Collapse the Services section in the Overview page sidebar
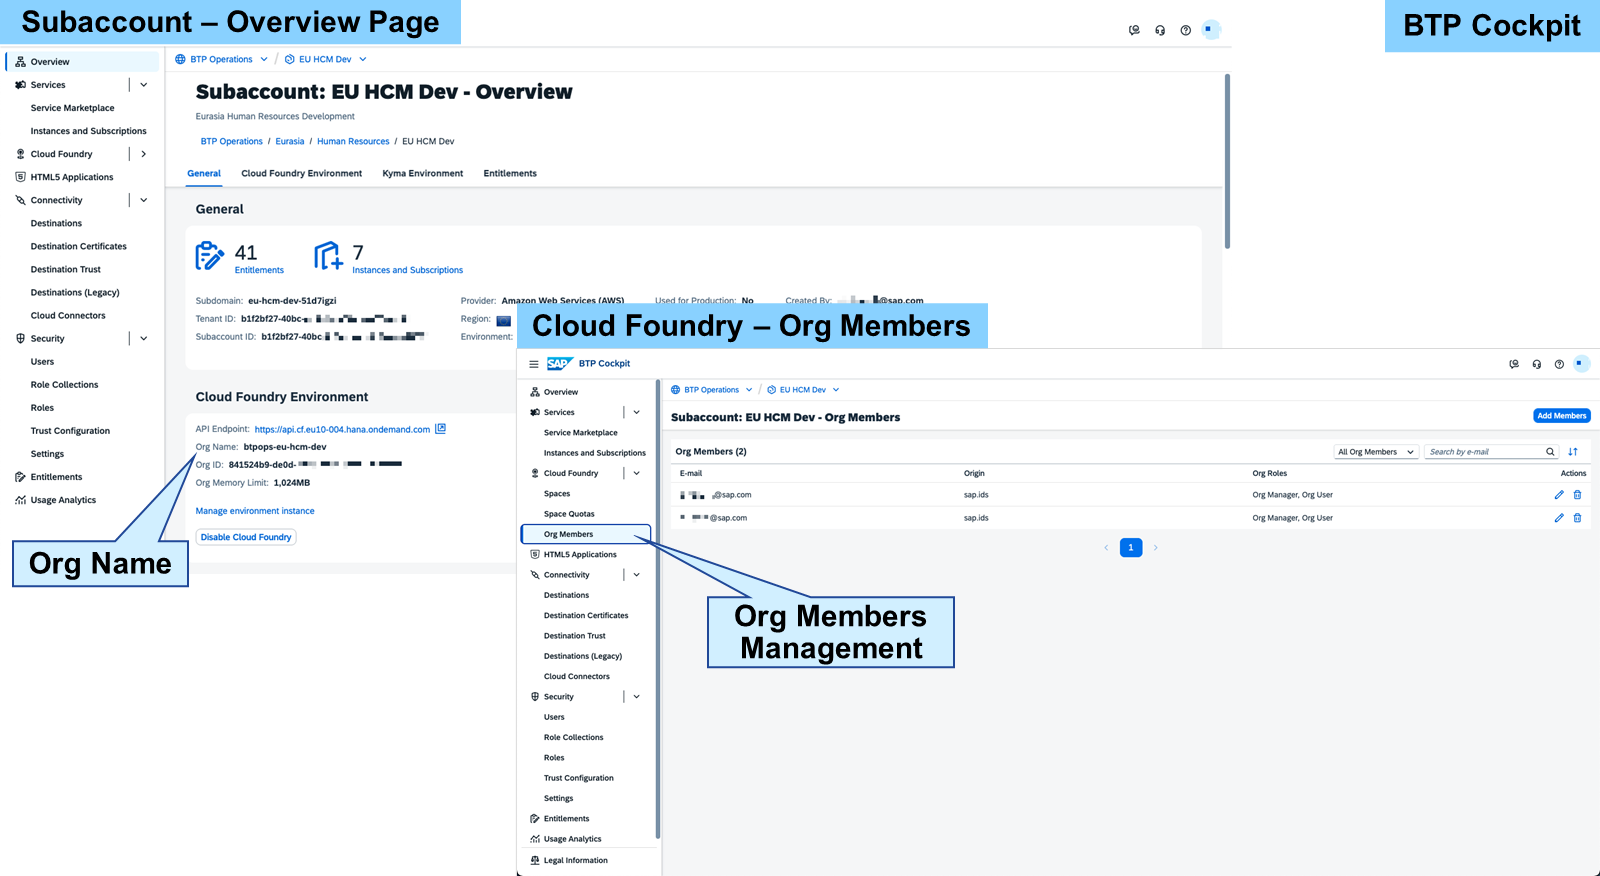This screenshot has height=876, width=1600. (x=144, y=85)
